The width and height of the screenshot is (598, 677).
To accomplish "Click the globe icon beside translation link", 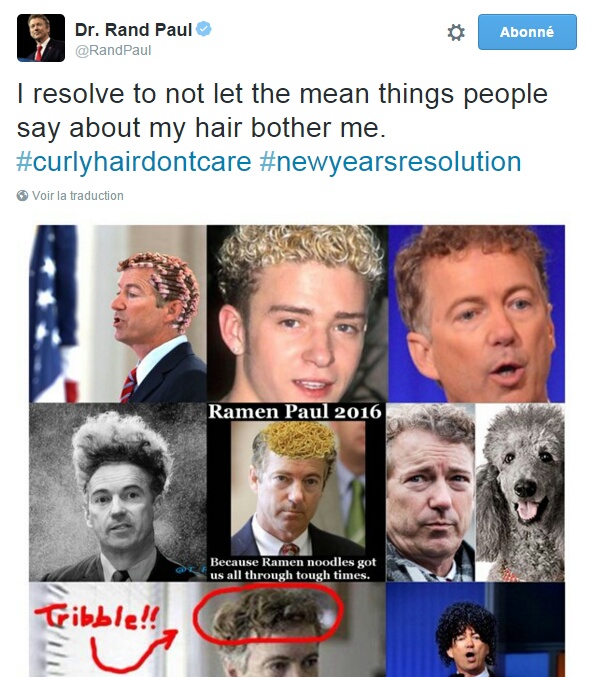I will coord(22,196).
